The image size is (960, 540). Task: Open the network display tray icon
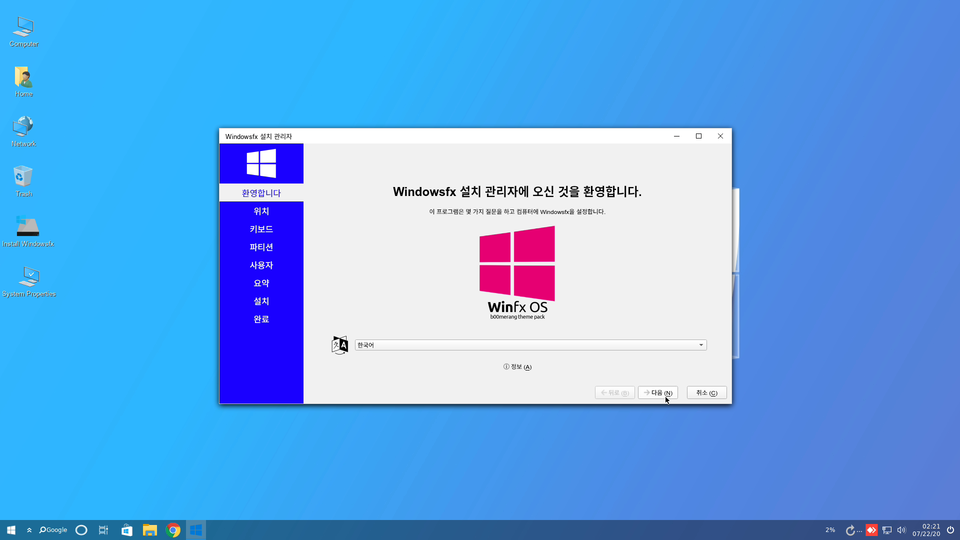point(887,531)
